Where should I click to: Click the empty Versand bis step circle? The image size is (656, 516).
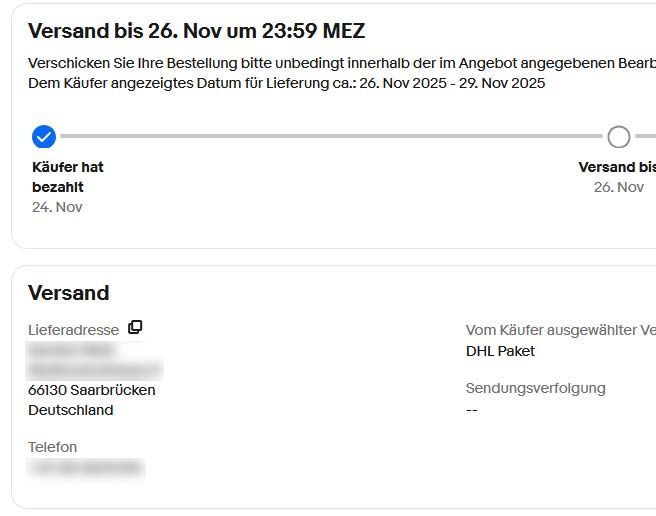pyautogui.click(x=619, y=136)
